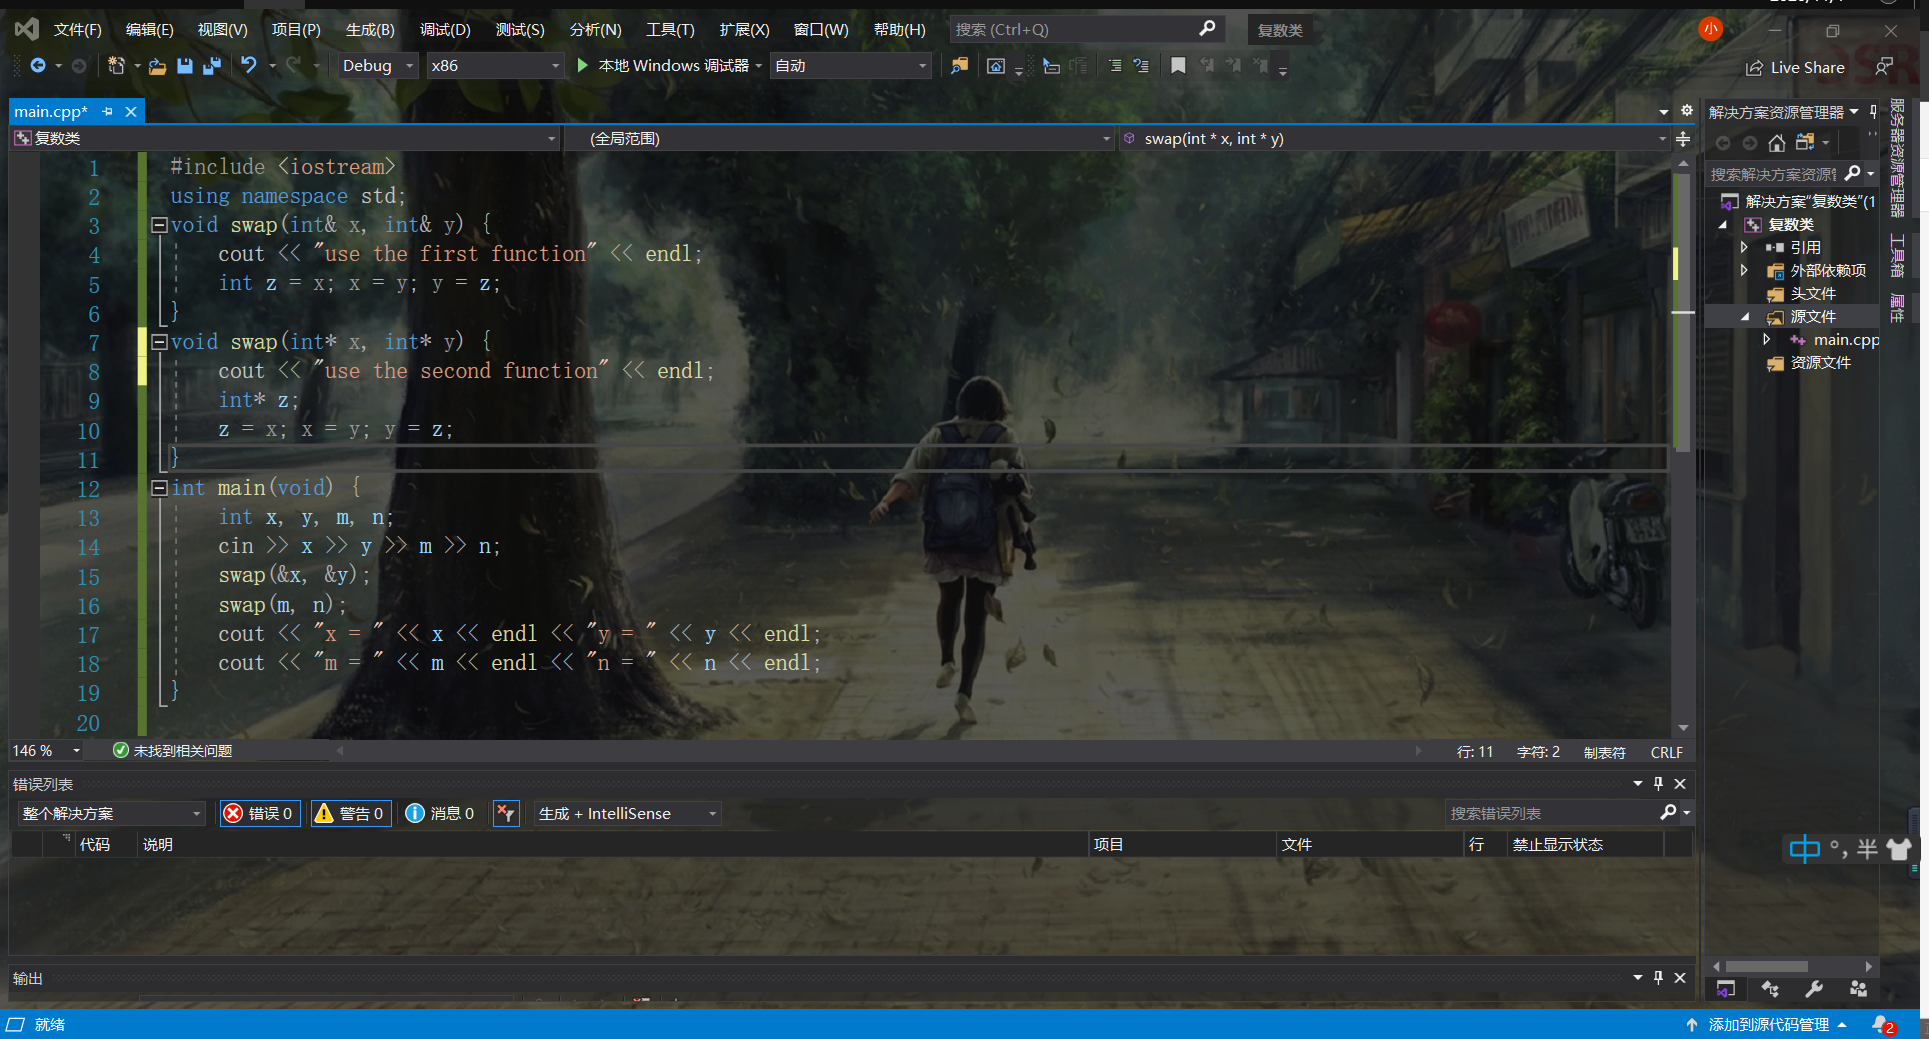Click the home icon in Solution Explorer
1929x1039 pixels.
tap(1776, 143)
